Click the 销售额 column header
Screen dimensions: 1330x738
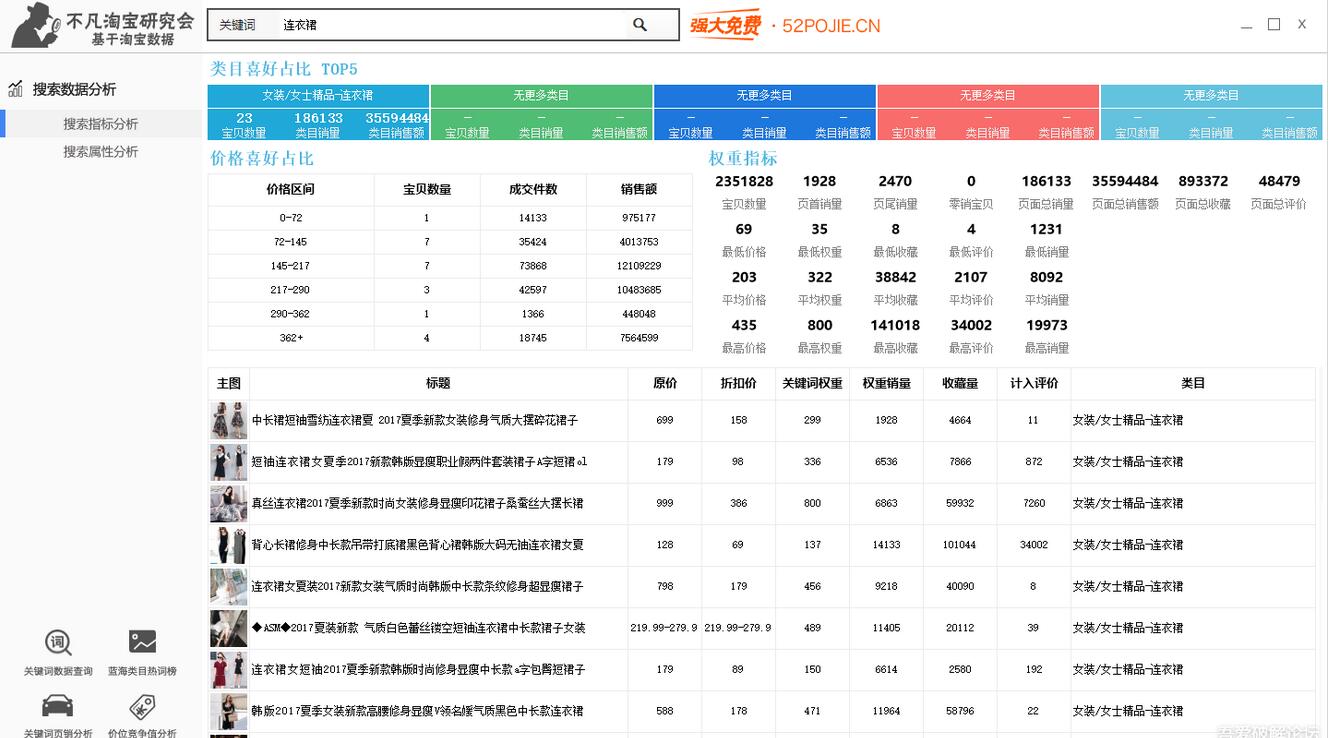pos(639,189)
